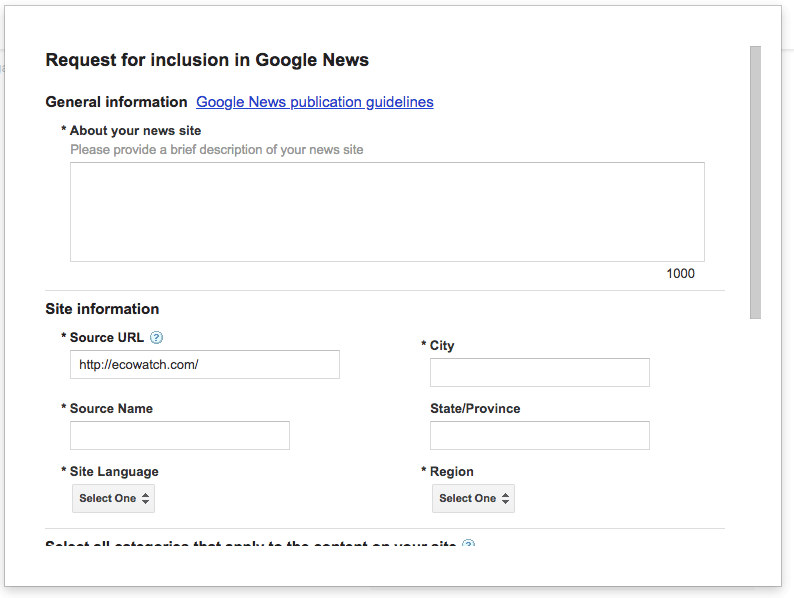Expand the Site Language dropdown
The width and height of the screenshot is (794, 598).
[113, 498]
